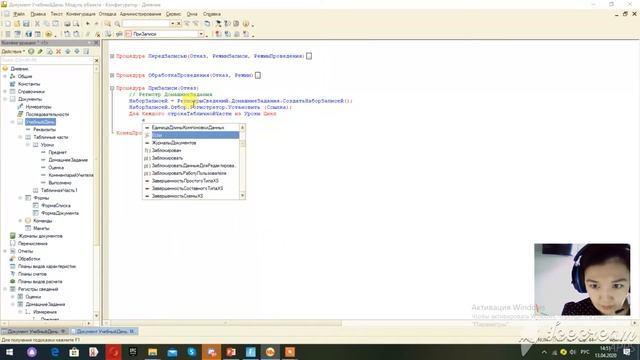
Task: Click the Undo arrow toolbar icon
Action: [87, 24]
